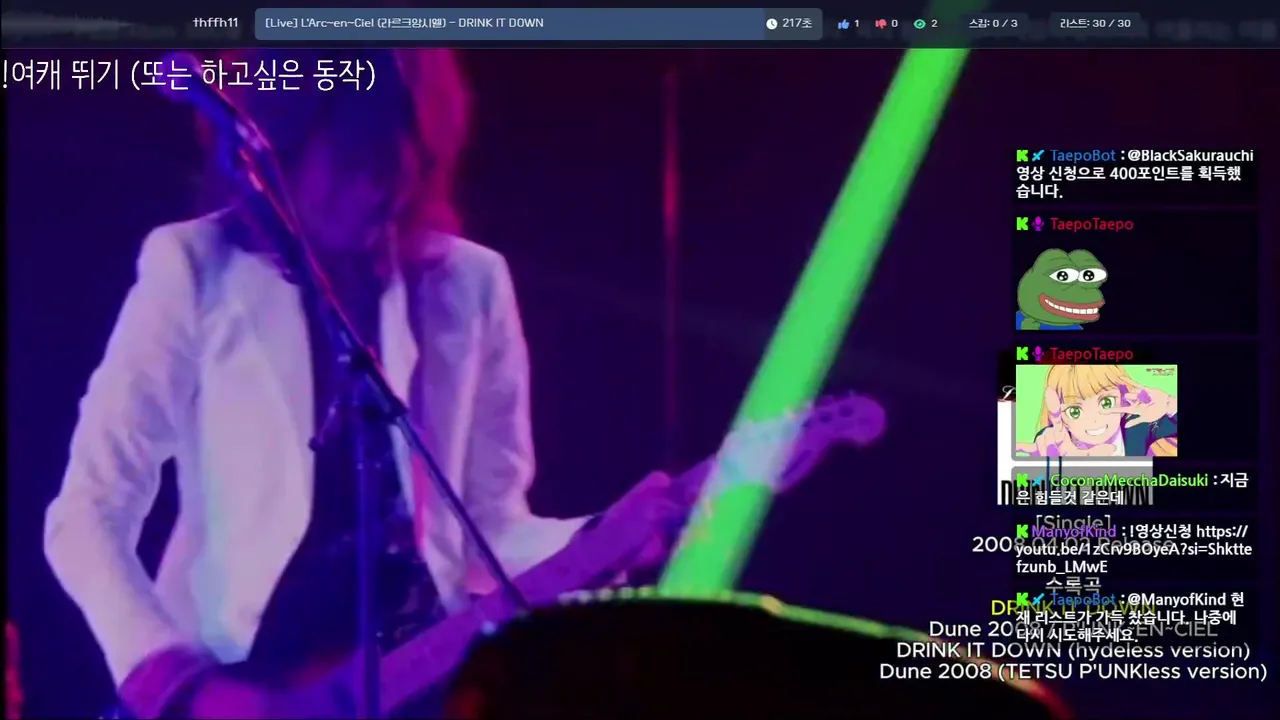Click the K badge above the Pepe emote
The width and height of the screenshot is (1280, 720).
point(1022,224)
